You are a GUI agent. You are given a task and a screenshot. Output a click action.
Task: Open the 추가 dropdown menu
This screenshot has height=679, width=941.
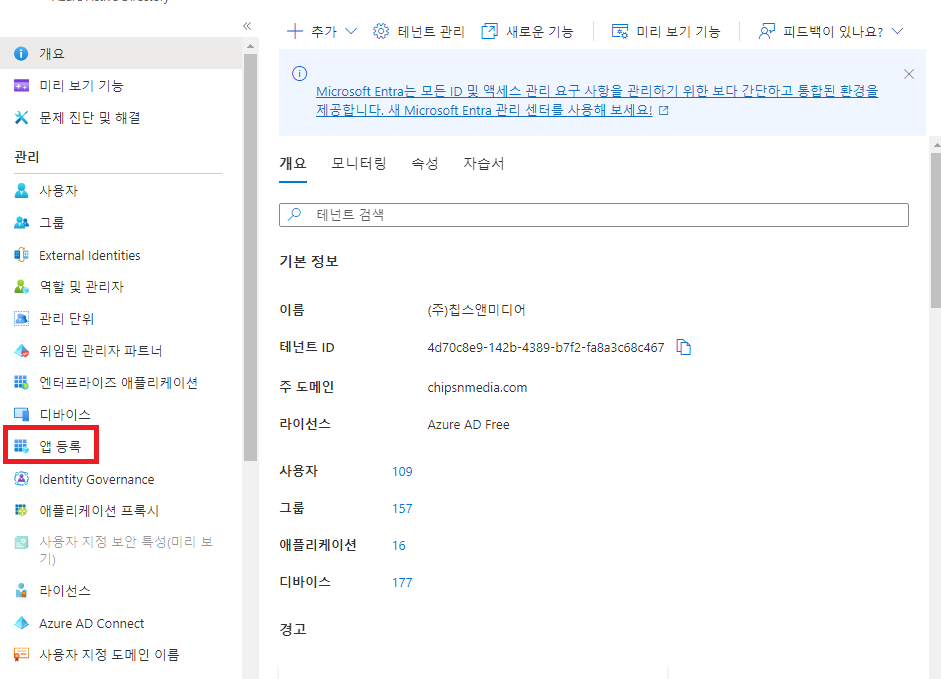coord(322,31)
